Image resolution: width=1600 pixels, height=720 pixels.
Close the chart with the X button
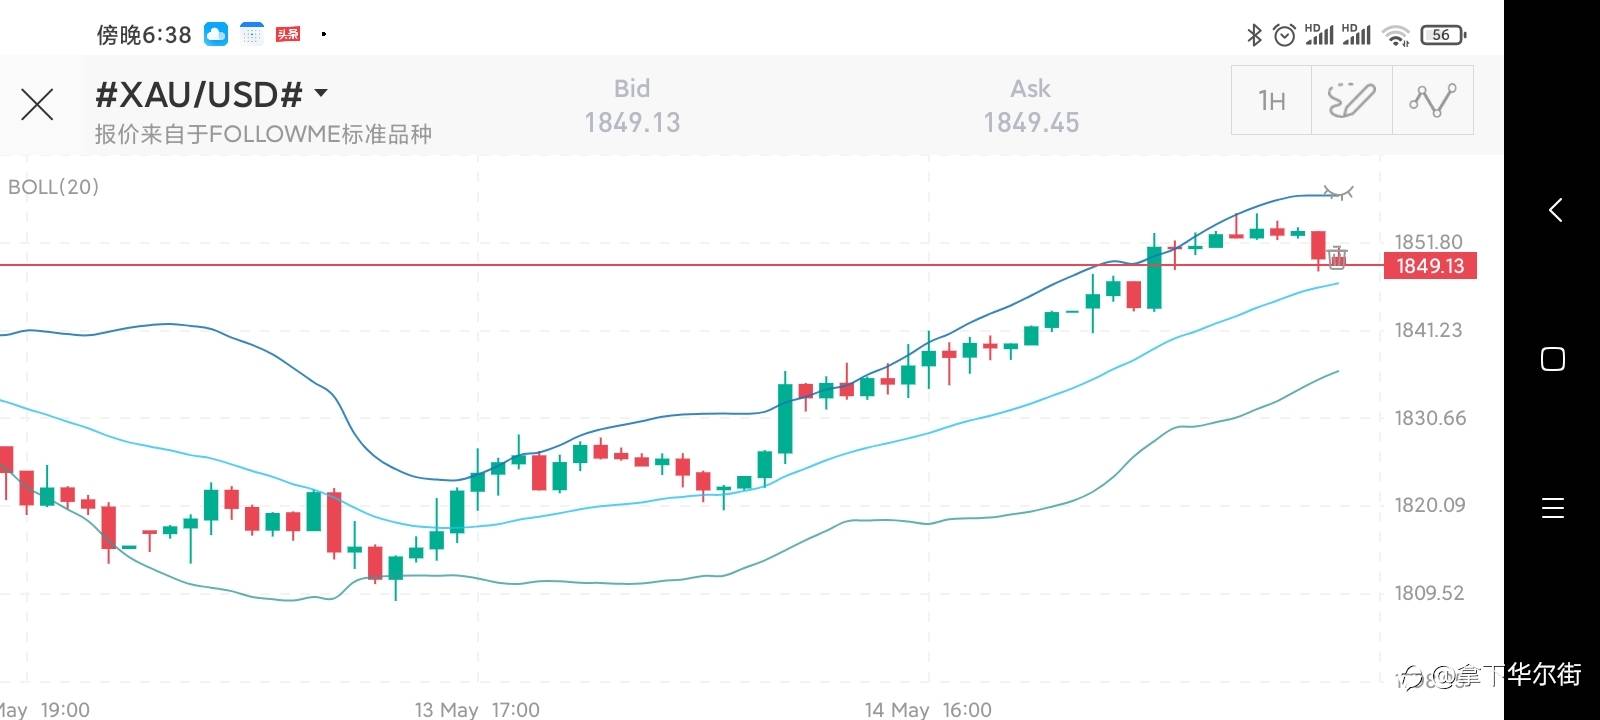37,104
